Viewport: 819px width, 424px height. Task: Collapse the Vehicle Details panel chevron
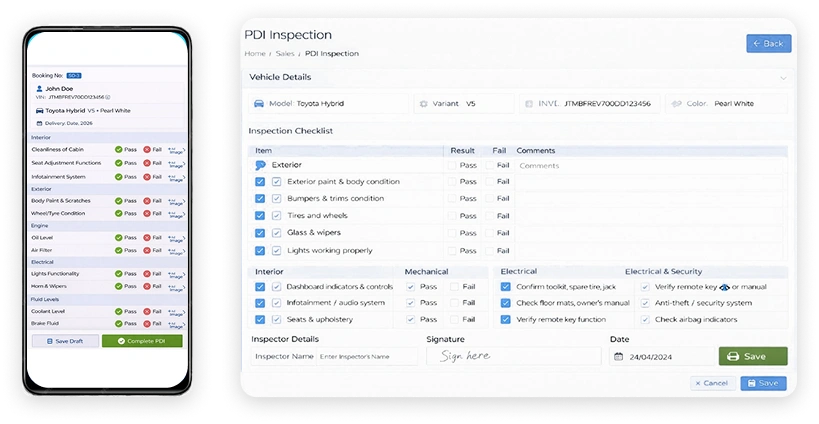coord(783,78)
